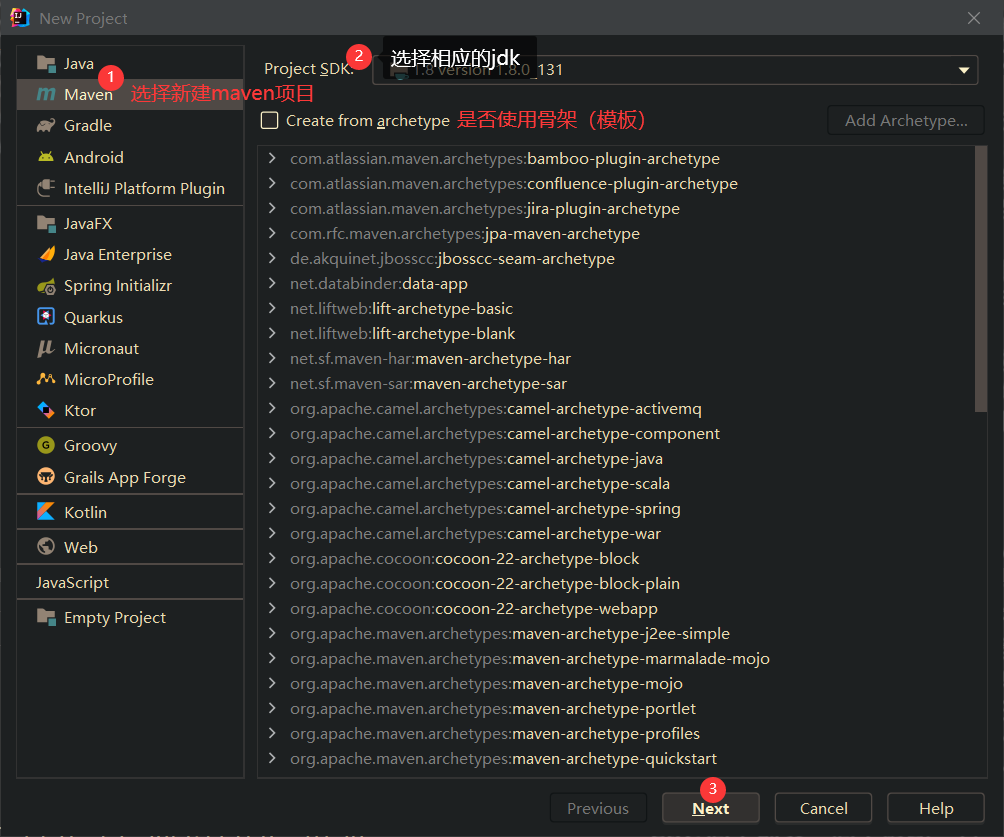This screenshot has height=837, width=1004.
Task: Click the Gradle elephant icon
Action: coord(46,126)
